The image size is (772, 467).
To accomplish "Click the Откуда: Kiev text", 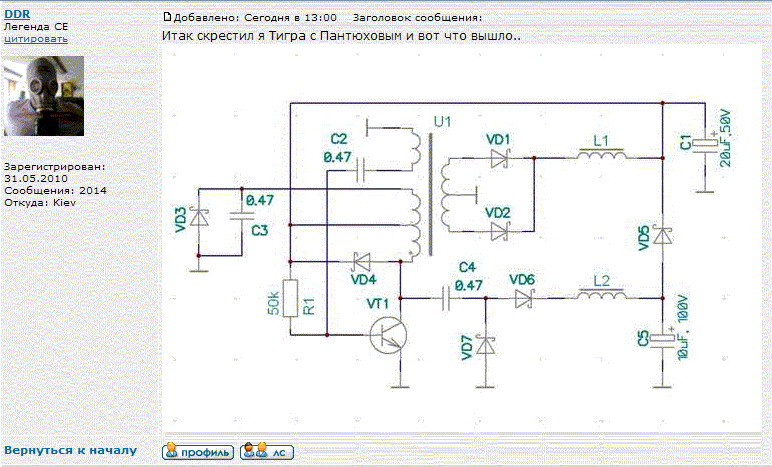I will 40,202.
